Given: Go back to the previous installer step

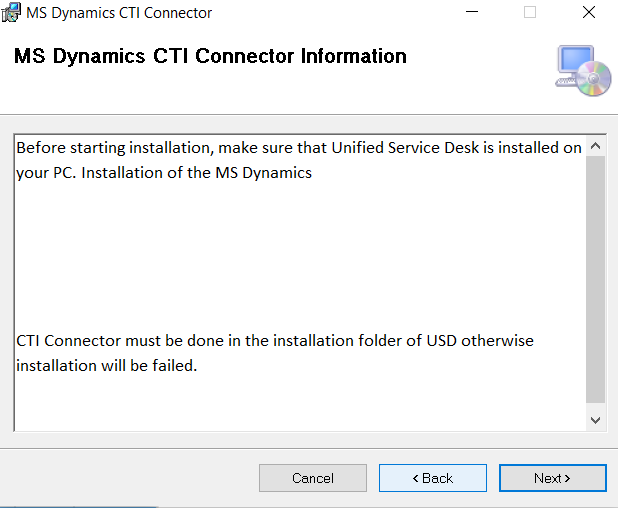Looking at the screenshot, I should 432,478.
